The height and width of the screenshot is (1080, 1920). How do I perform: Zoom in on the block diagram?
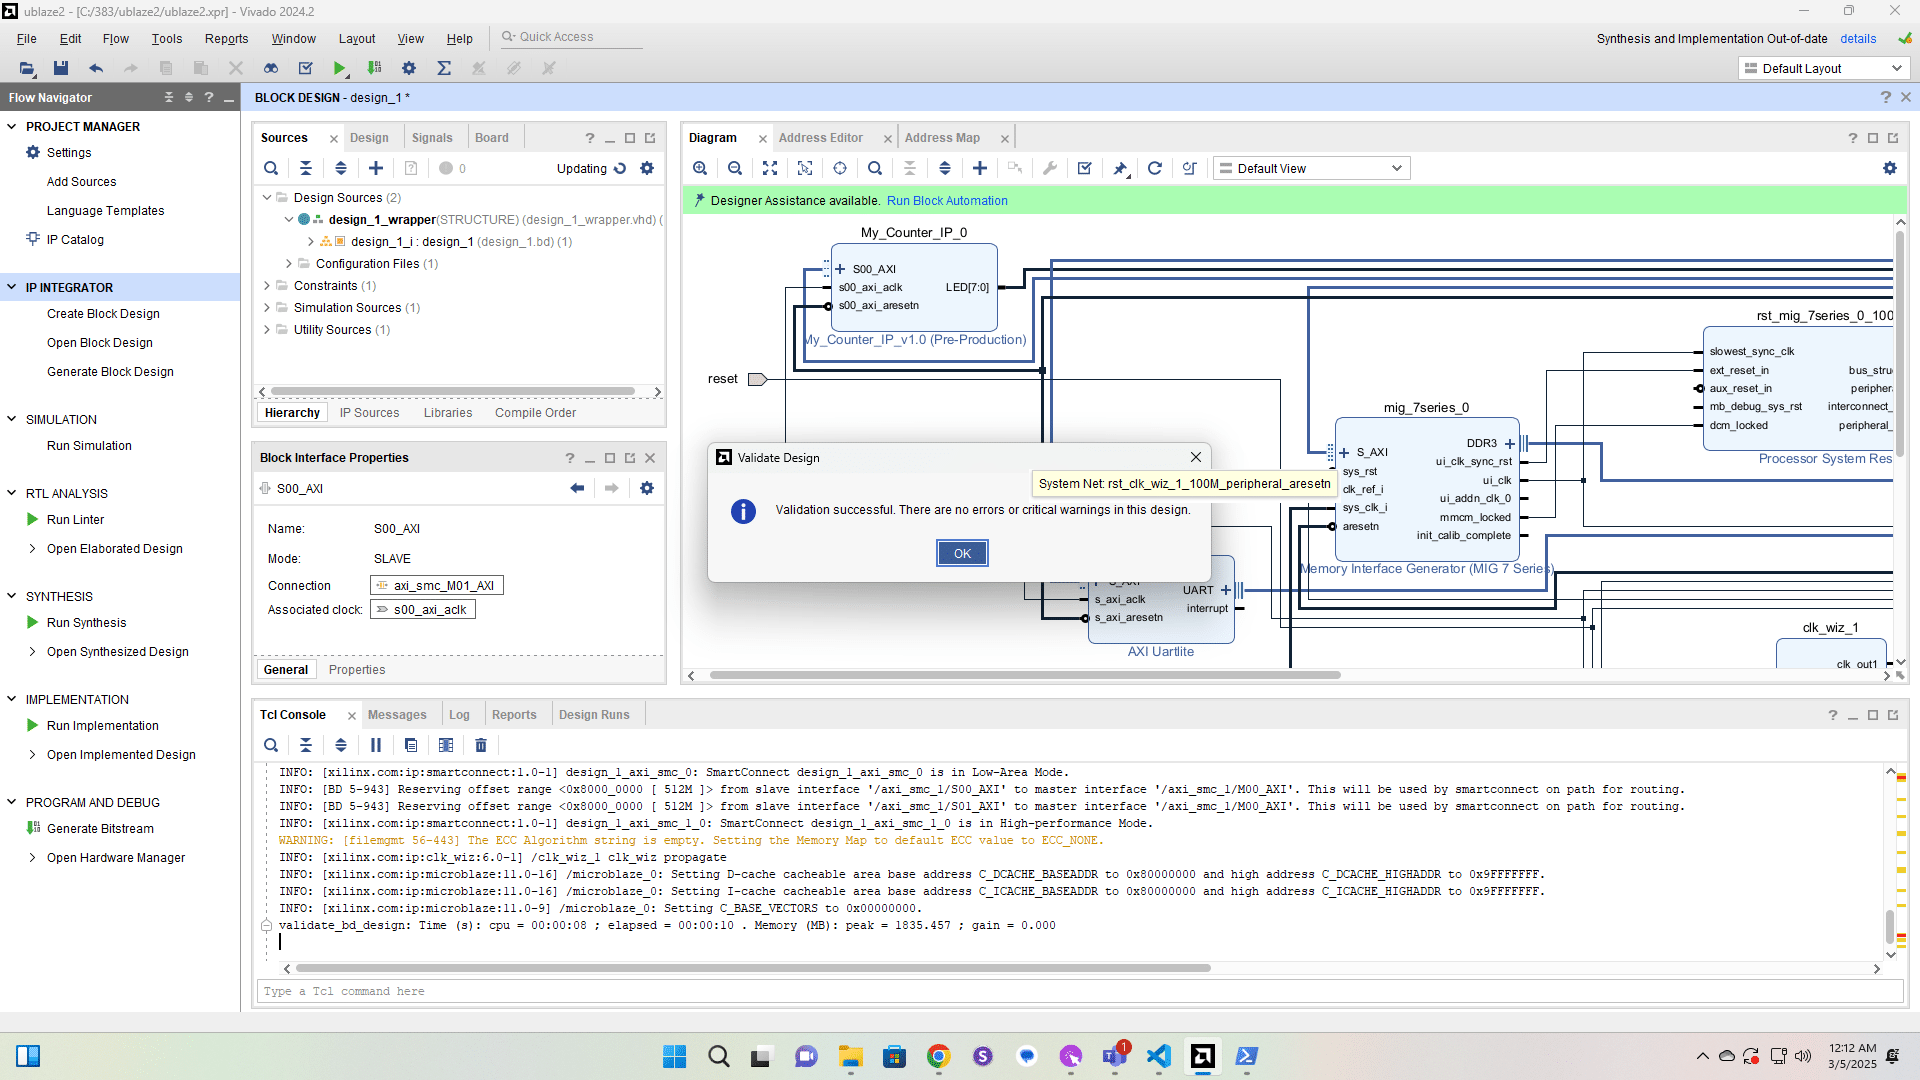tap(700, 168)
